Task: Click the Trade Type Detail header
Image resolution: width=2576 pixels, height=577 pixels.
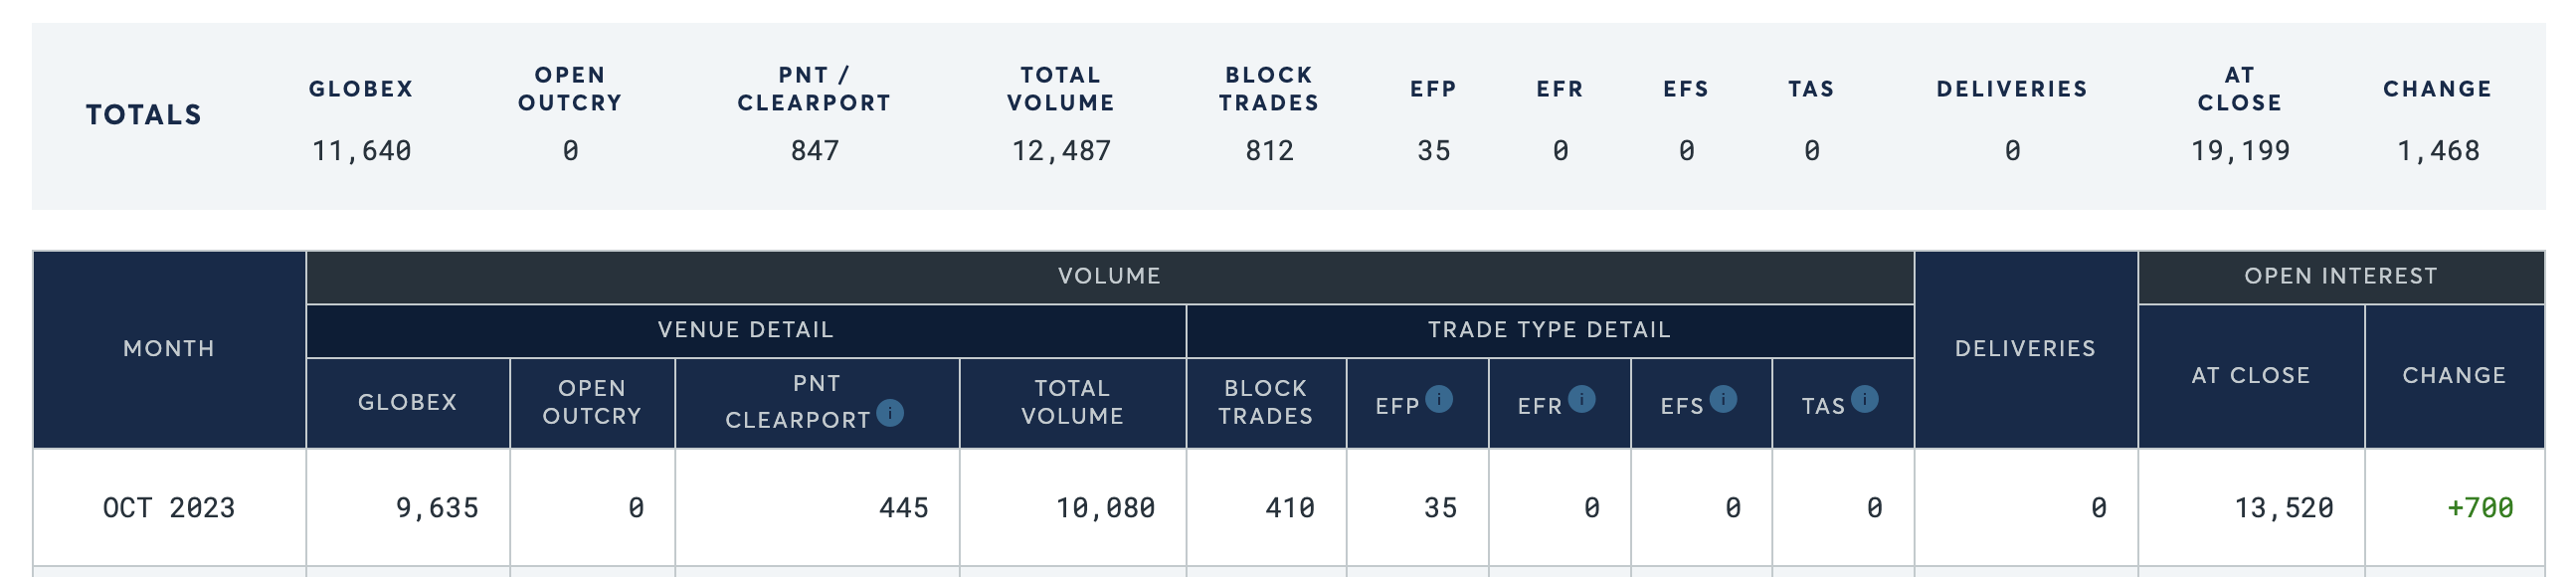Action: [x=1549, y=330]
